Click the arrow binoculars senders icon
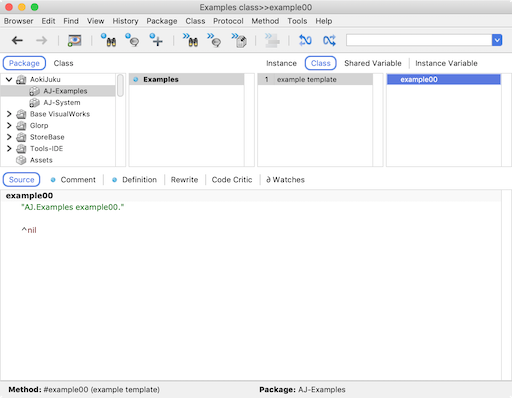 click(x=190, y=40)
